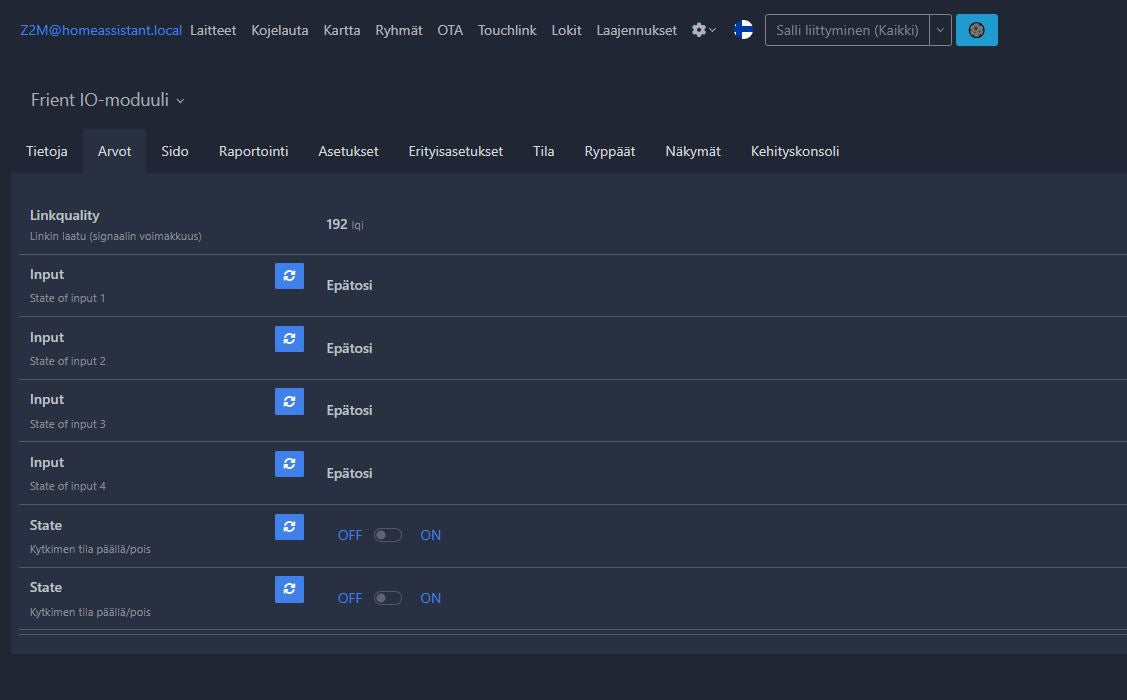Toggle the second State switch

point(388,598)
